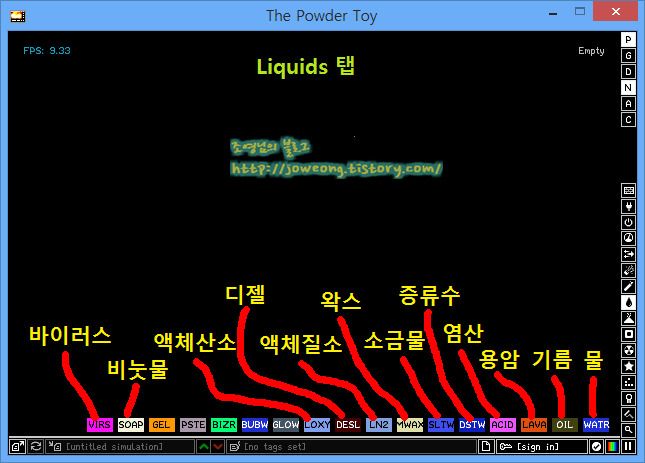645x463 pixels.
Task: Select the OIL element
Action: [565, 424]
